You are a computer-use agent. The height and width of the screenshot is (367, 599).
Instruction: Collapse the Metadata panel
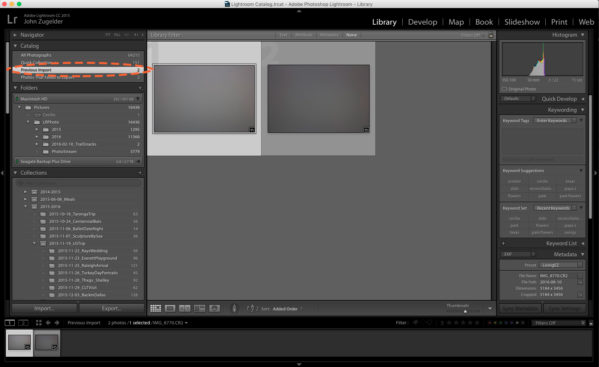[x=583, y=254]
